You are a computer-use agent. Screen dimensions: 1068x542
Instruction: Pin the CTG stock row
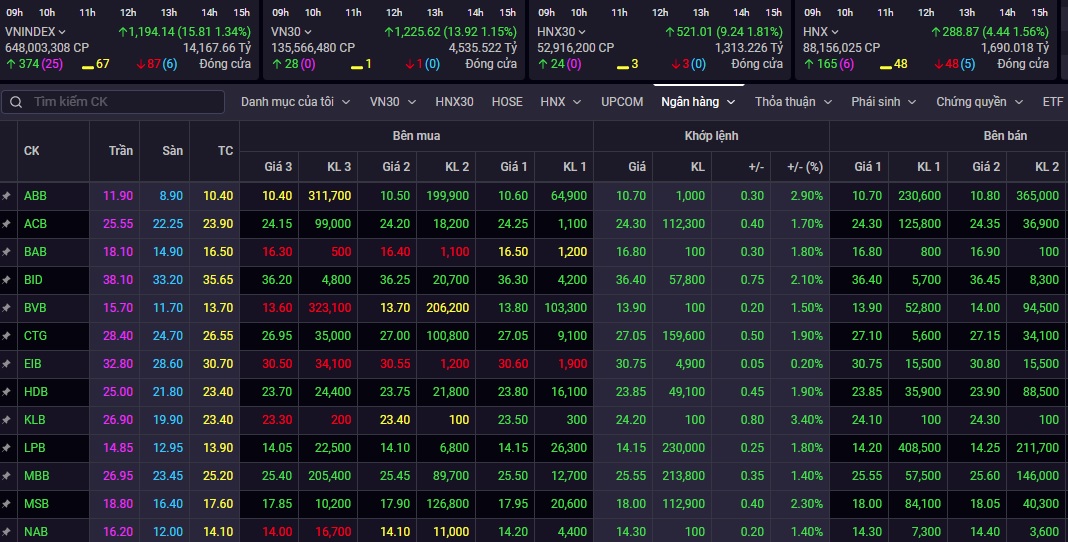pos(6,336)
